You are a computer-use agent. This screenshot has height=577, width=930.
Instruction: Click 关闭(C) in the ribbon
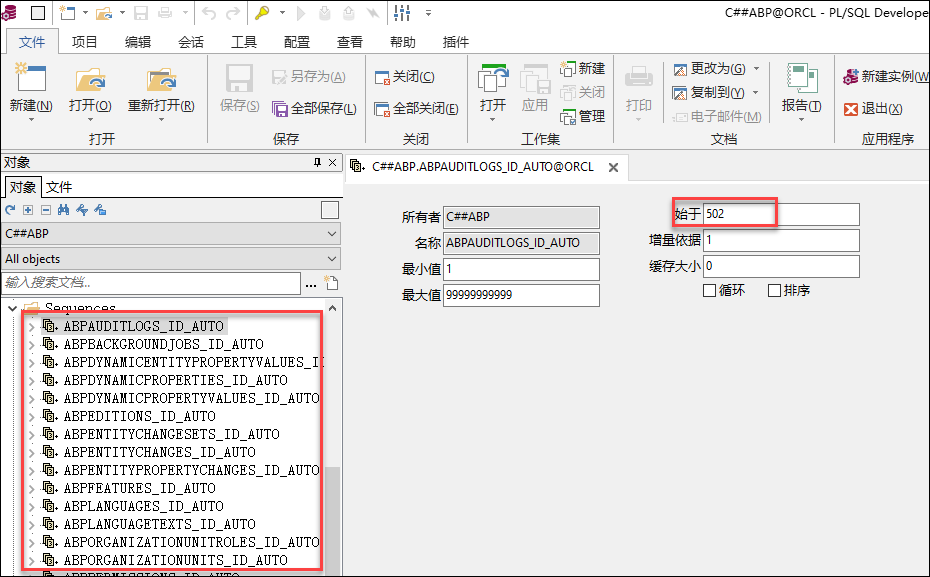[x=405, y=76]
